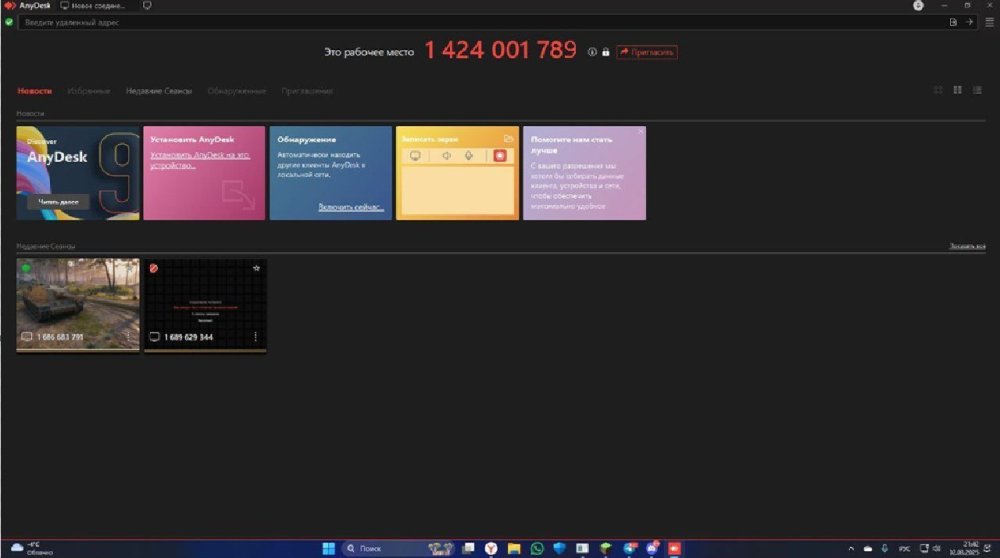The height and width of the screenshot is (558, 1000).
Task: Click the AnyDesk taskbar icon
Action: [674, 548]
